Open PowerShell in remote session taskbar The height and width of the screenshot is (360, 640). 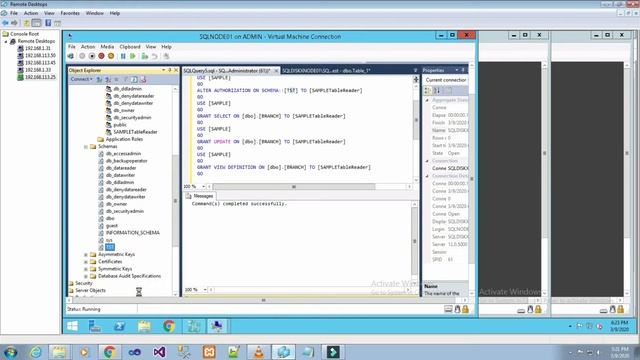pos(120,326)
